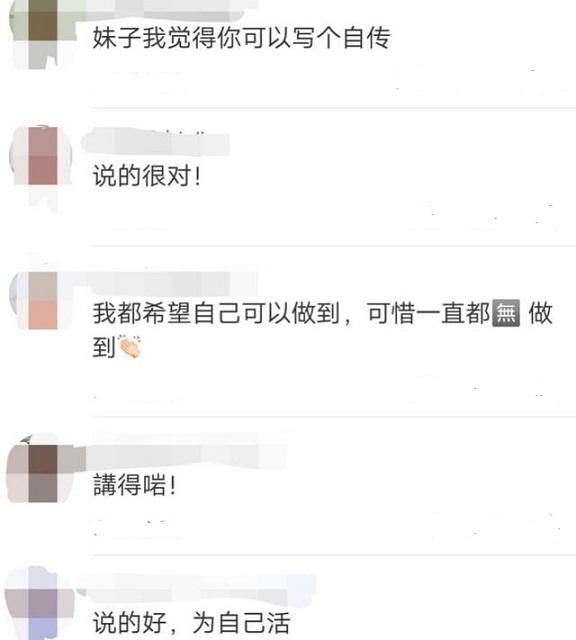
Task: Open profile avatar beside 我都希望 comment
Action: 42,300
